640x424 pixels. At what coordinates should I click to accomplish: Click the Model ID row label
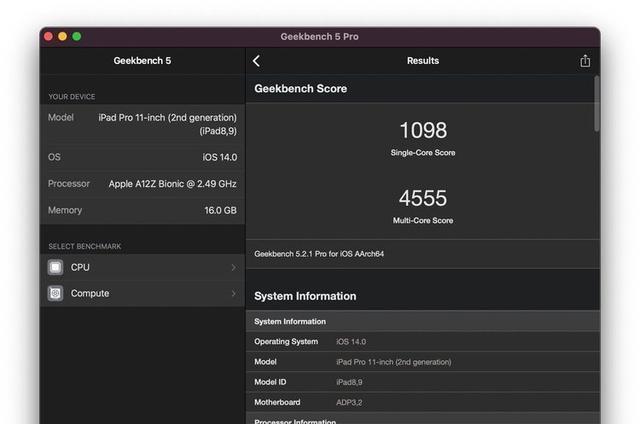click(270, 382)
